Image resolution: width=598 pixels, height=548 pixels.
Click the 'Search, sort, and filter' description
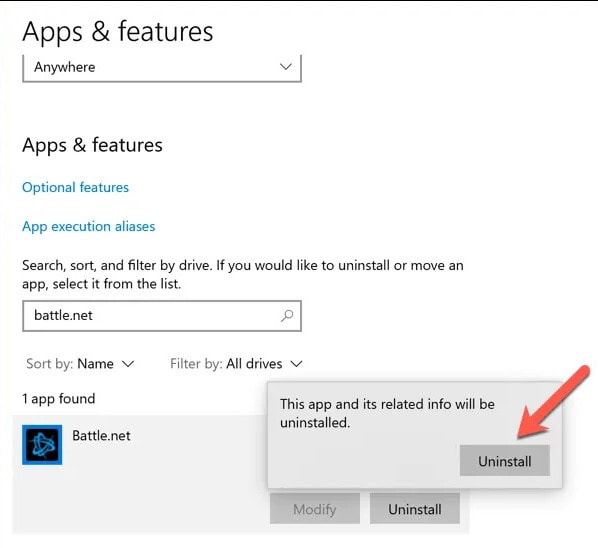coord(243,274)
